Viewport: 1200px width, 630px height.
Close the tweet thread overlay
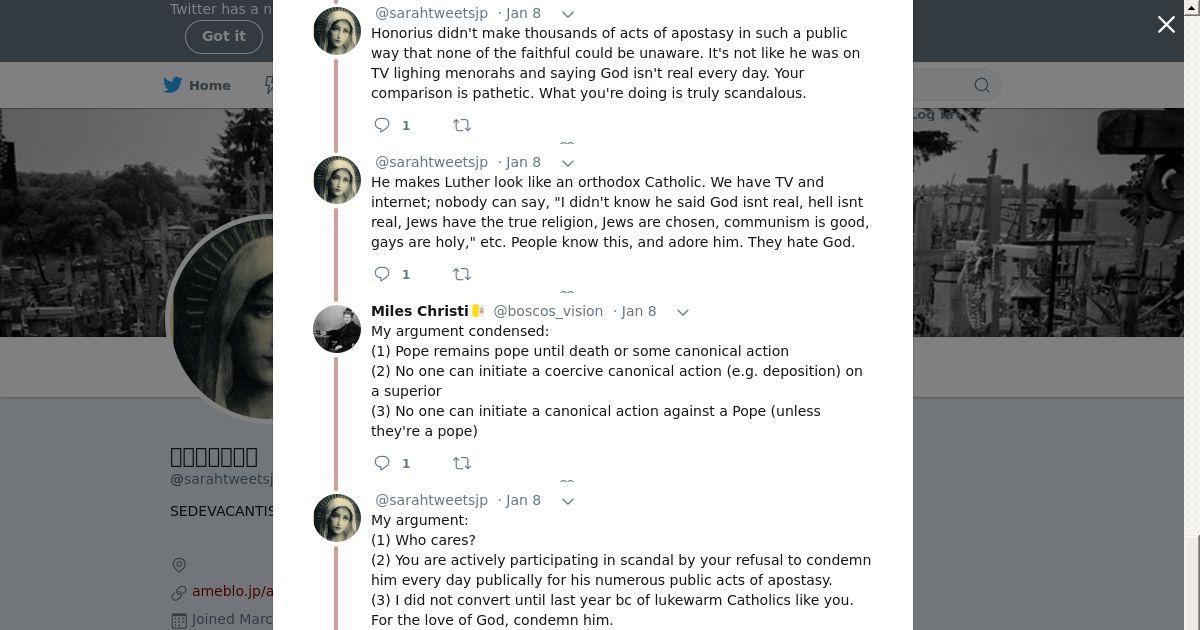(x=1166, y=25)
